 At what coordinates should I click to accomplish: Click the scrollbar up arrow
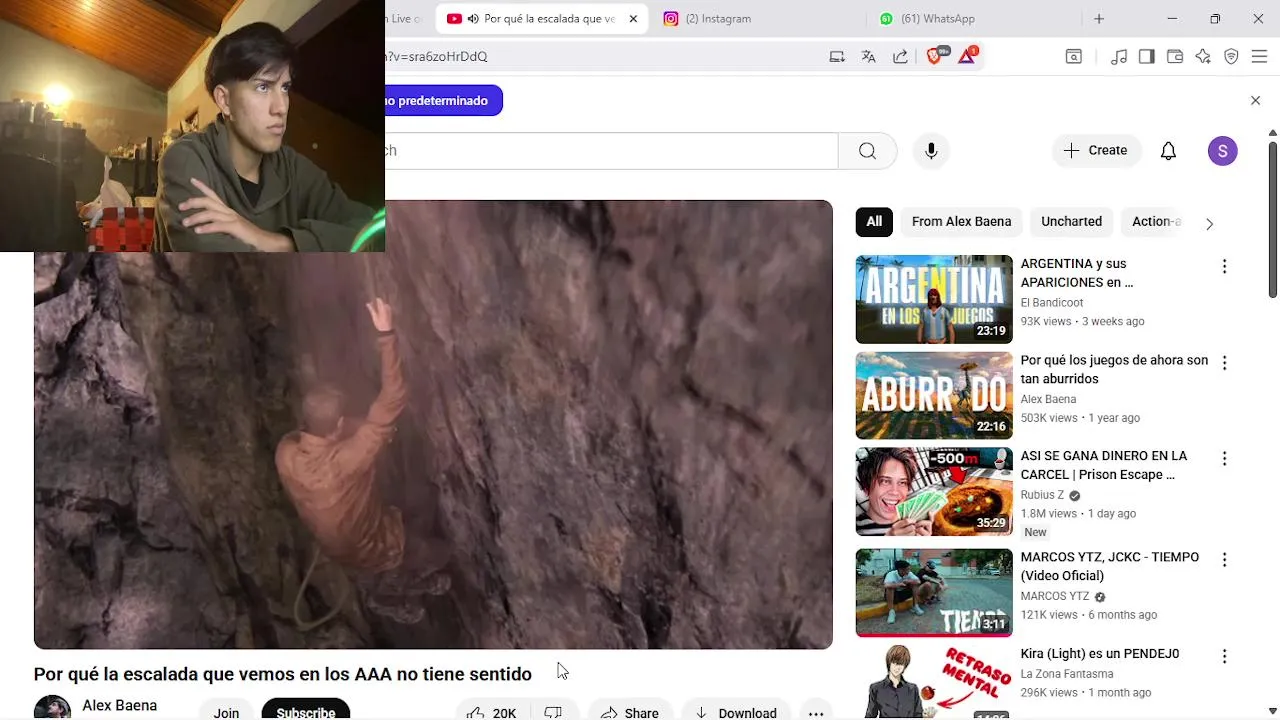click(1272, 133)
